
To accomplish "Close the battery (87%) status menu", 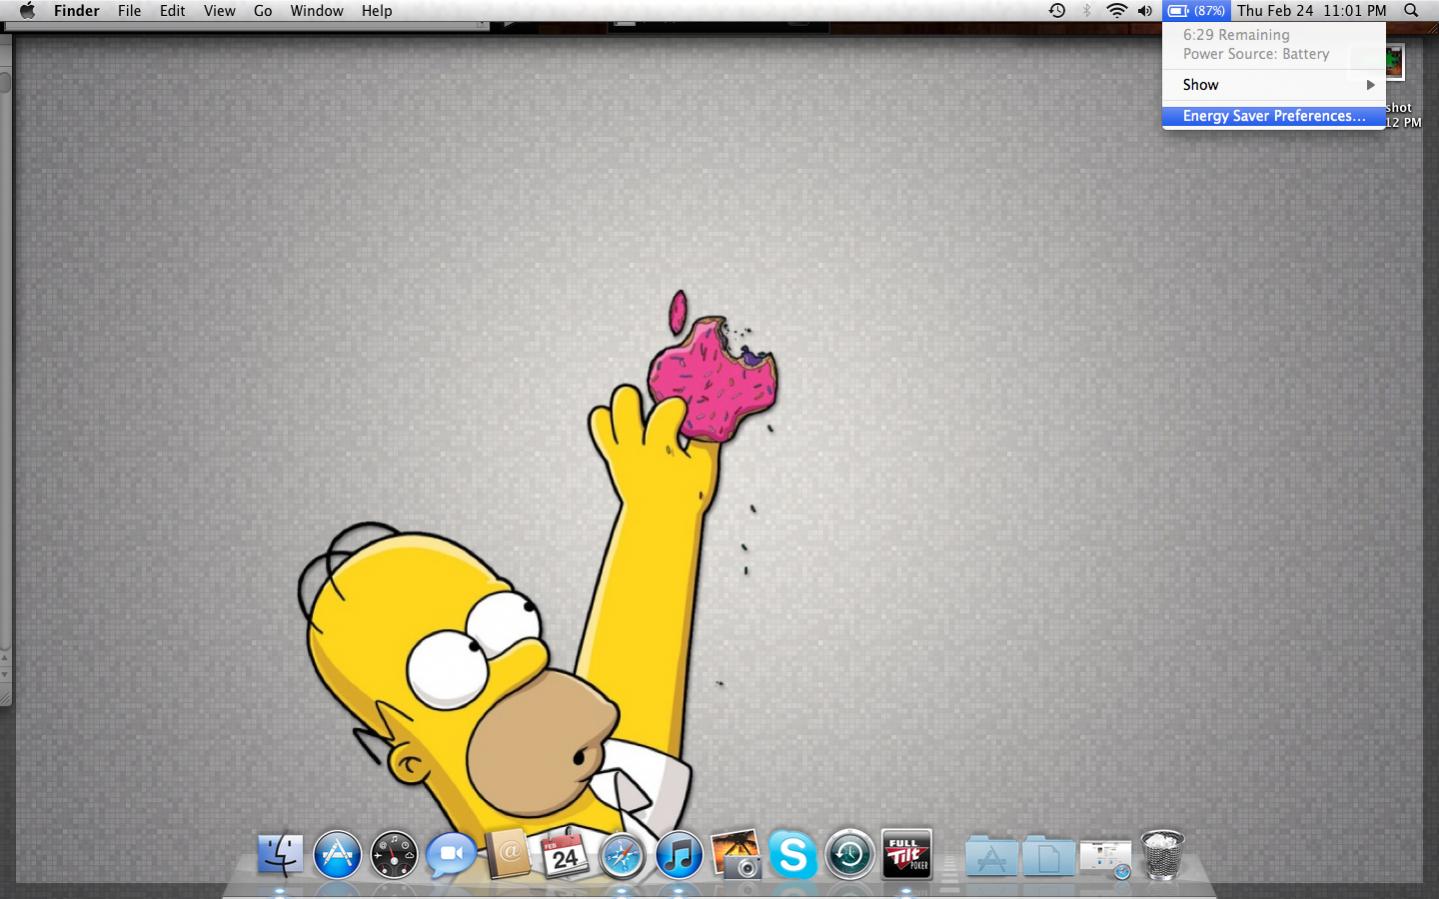I will coord(1197,11).
